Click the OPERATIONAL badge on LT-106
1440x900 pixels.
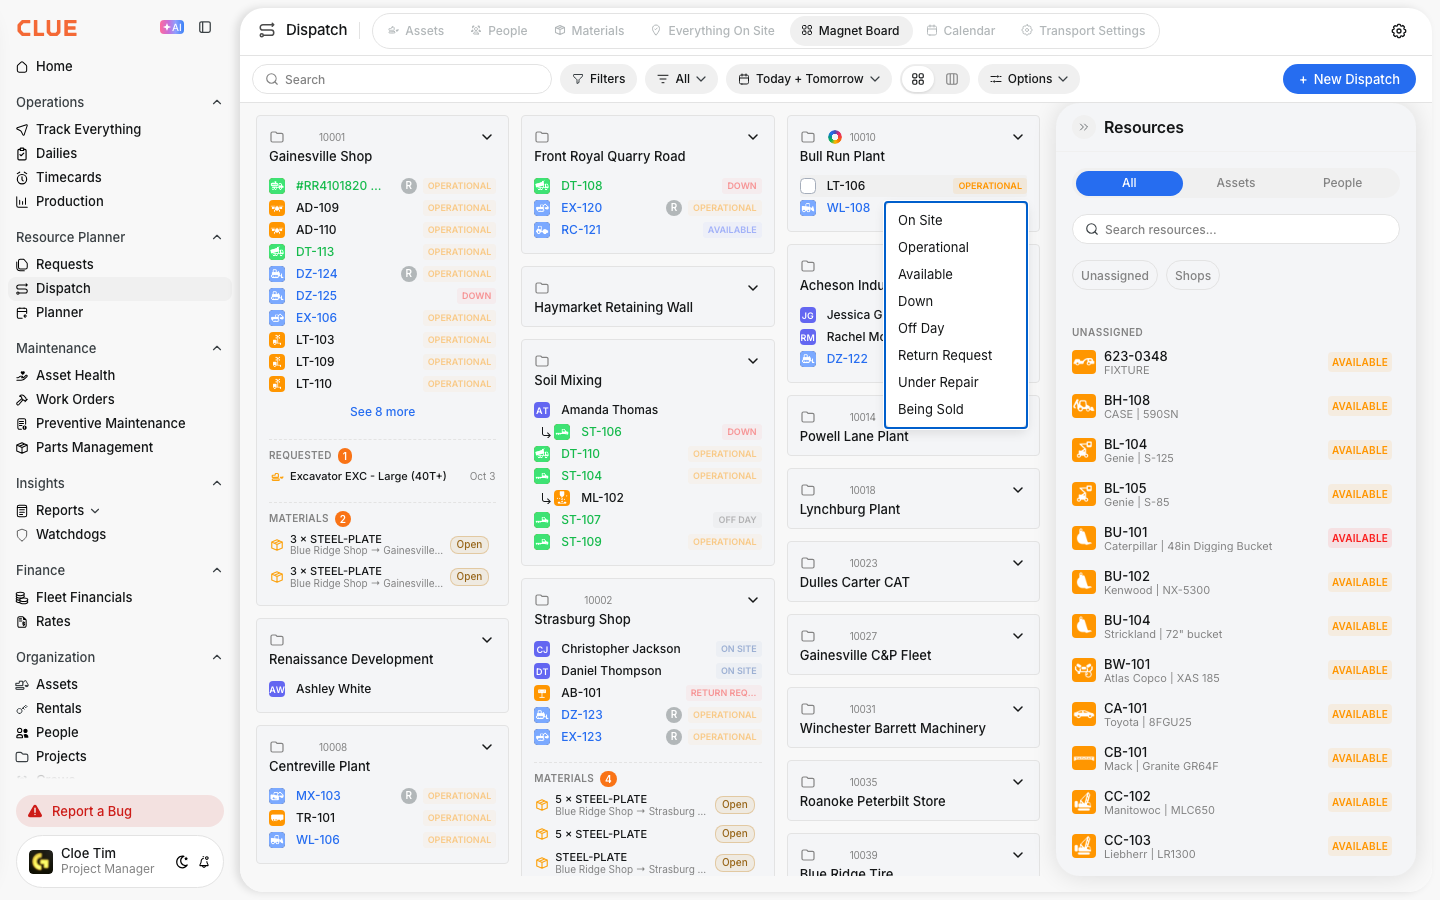point(990,186)
